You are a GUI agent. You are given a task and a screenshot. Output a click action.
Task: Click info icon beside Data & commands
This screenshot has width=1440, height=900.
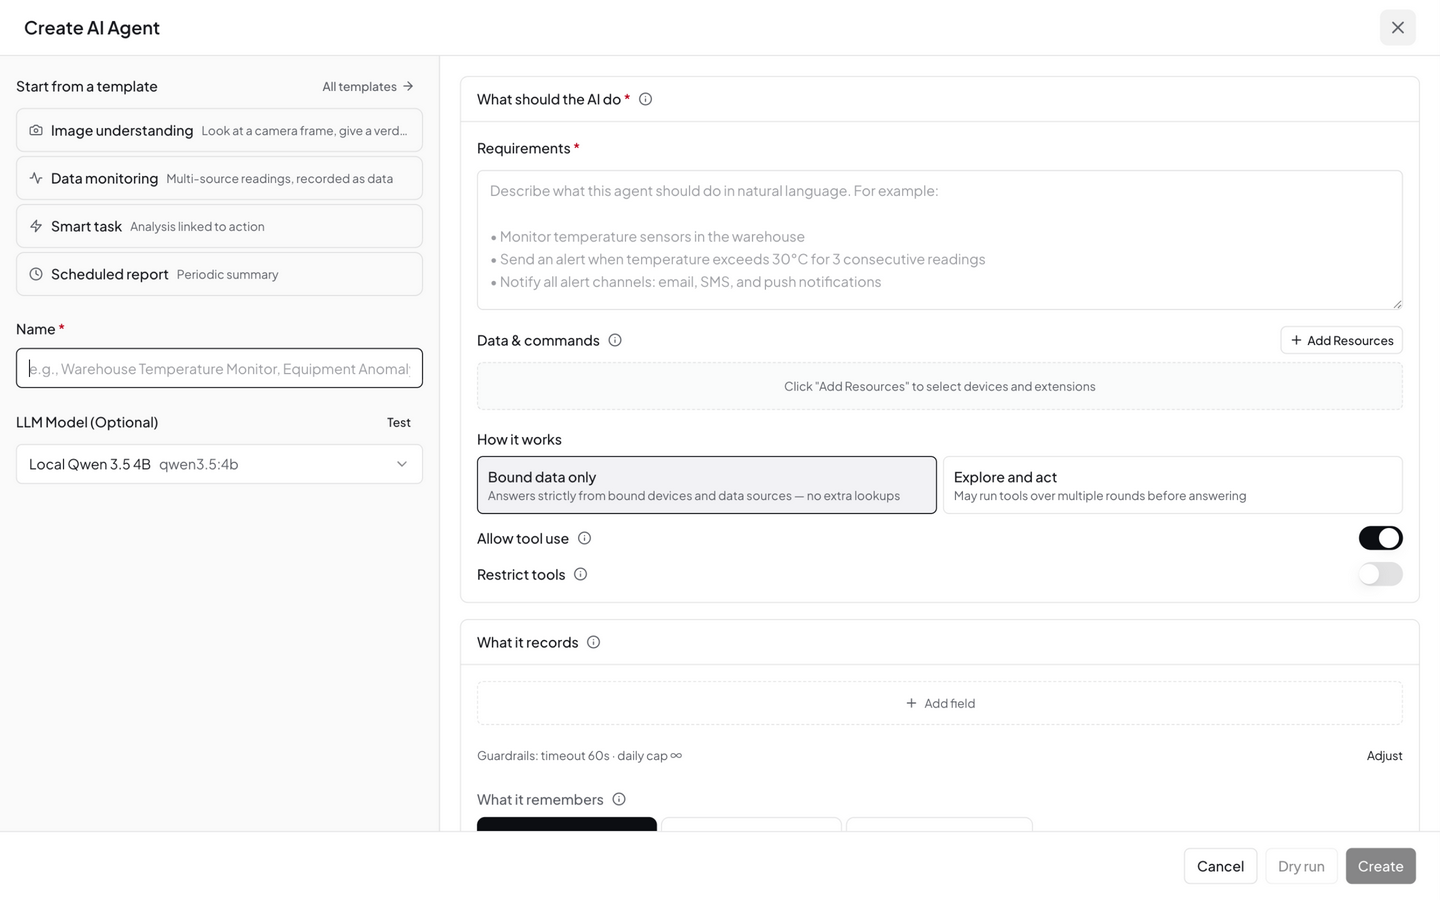615,340
